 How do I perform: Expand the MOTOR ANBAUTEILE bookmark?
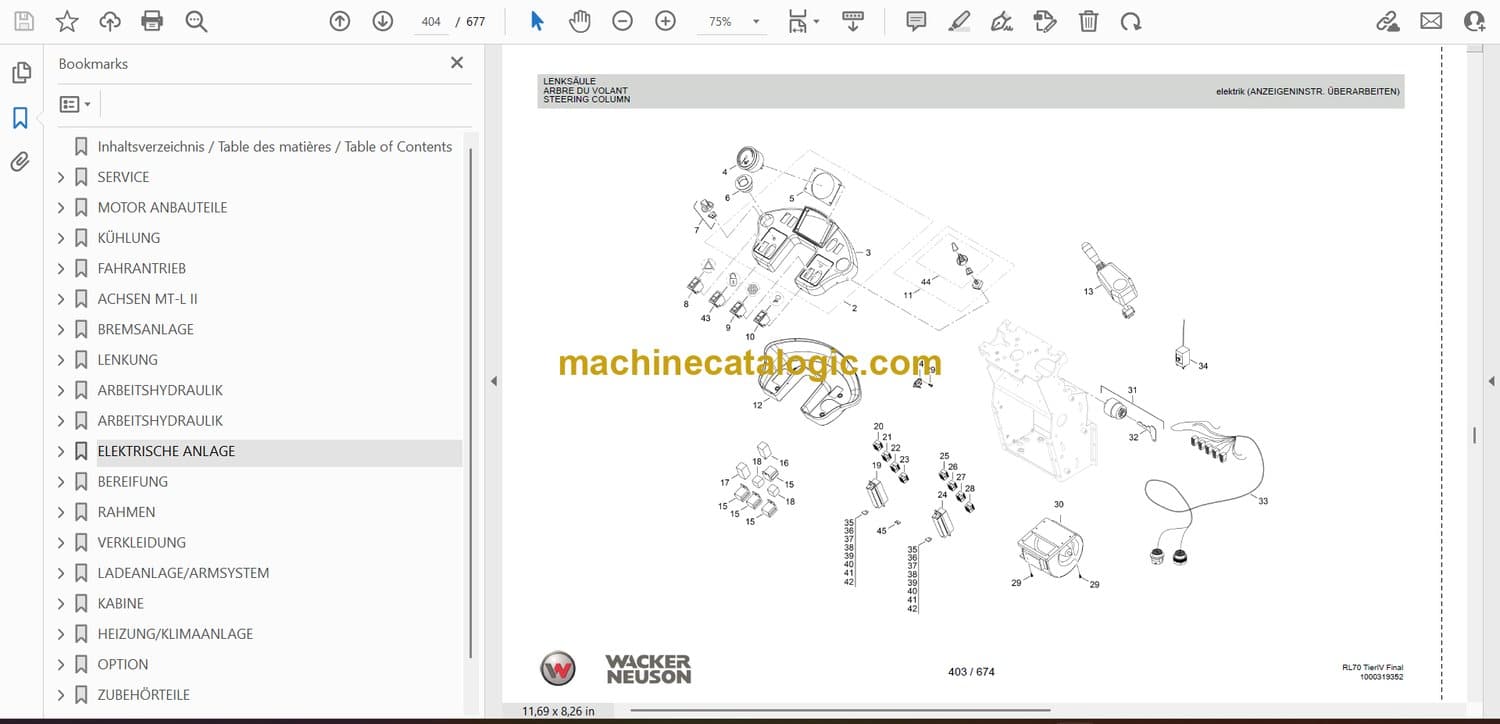tap(61, 207)
